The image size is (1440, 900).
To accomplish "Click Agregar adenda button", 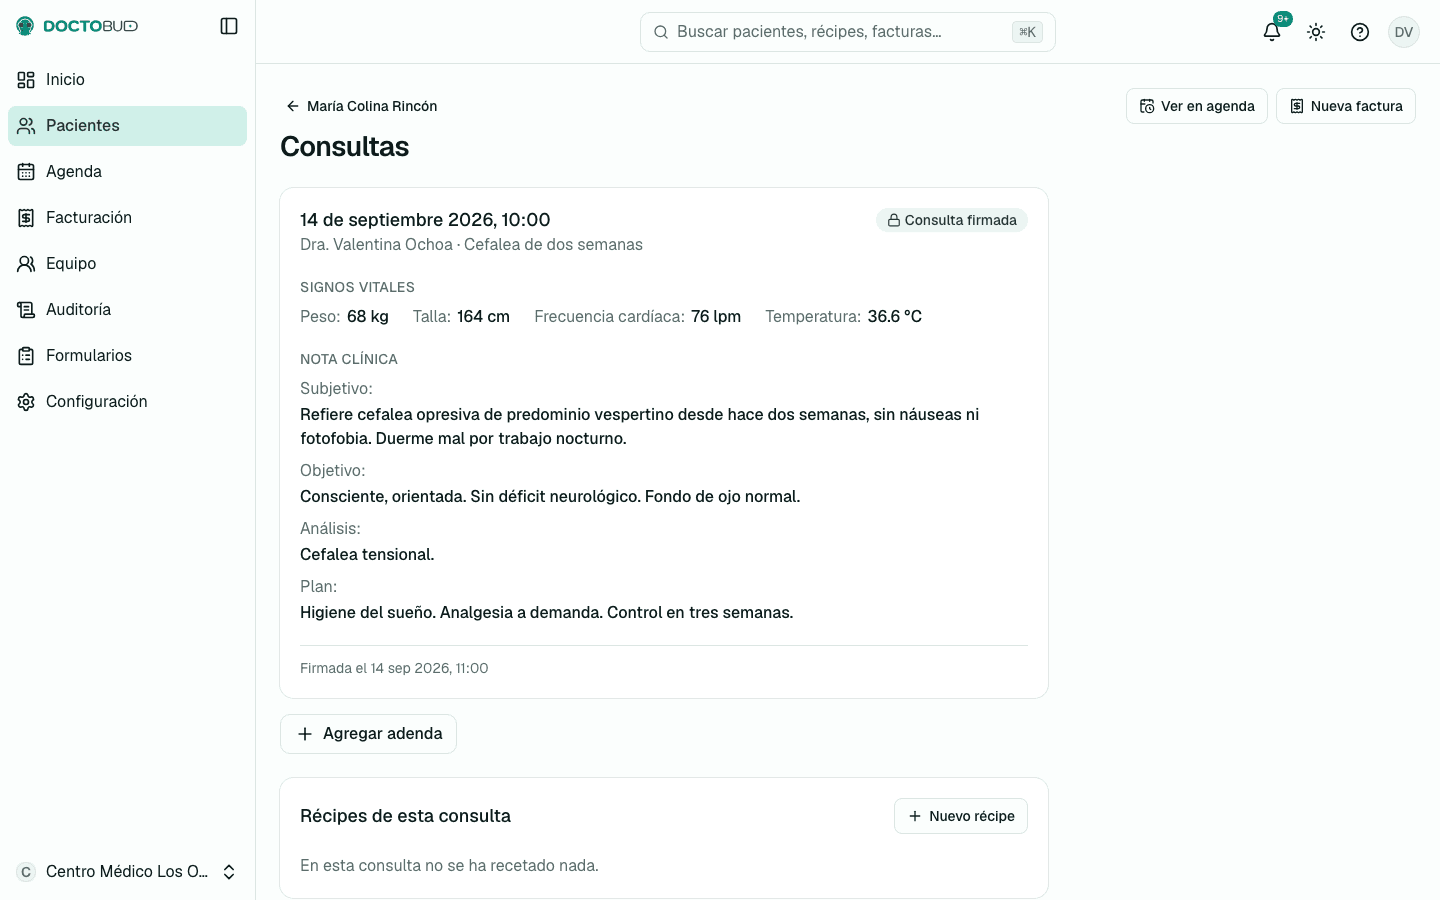I will click(368, 734).
